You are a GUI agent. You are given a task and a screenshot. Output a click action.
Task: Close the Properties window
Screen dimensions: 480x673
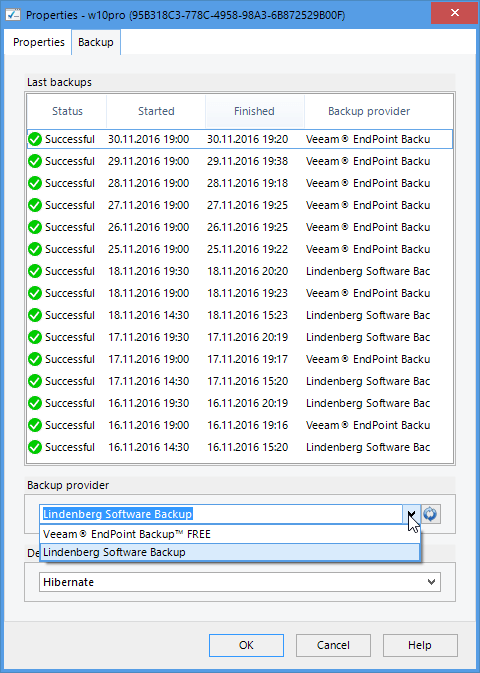pos(455,12)
